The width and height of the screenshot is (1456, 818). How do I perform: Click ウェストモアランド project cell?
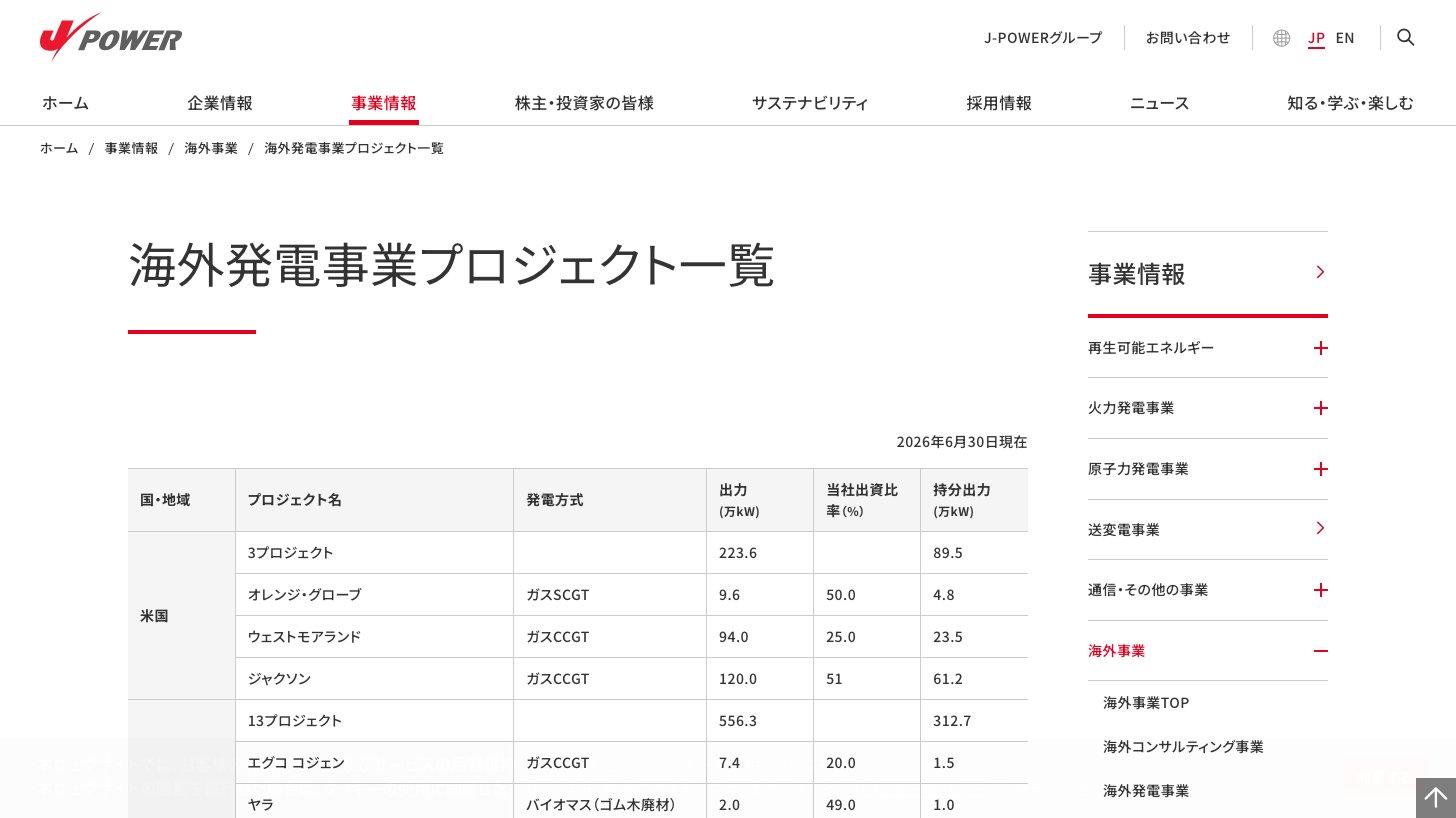click(x=374, y=637)
